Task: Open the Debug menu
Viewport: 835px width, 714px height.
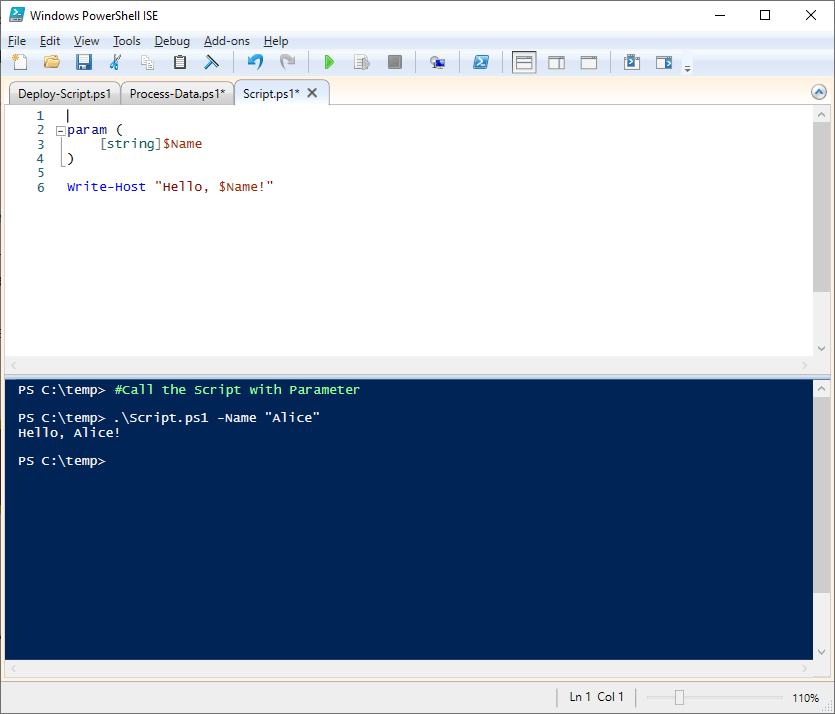Action: point(172,41)
